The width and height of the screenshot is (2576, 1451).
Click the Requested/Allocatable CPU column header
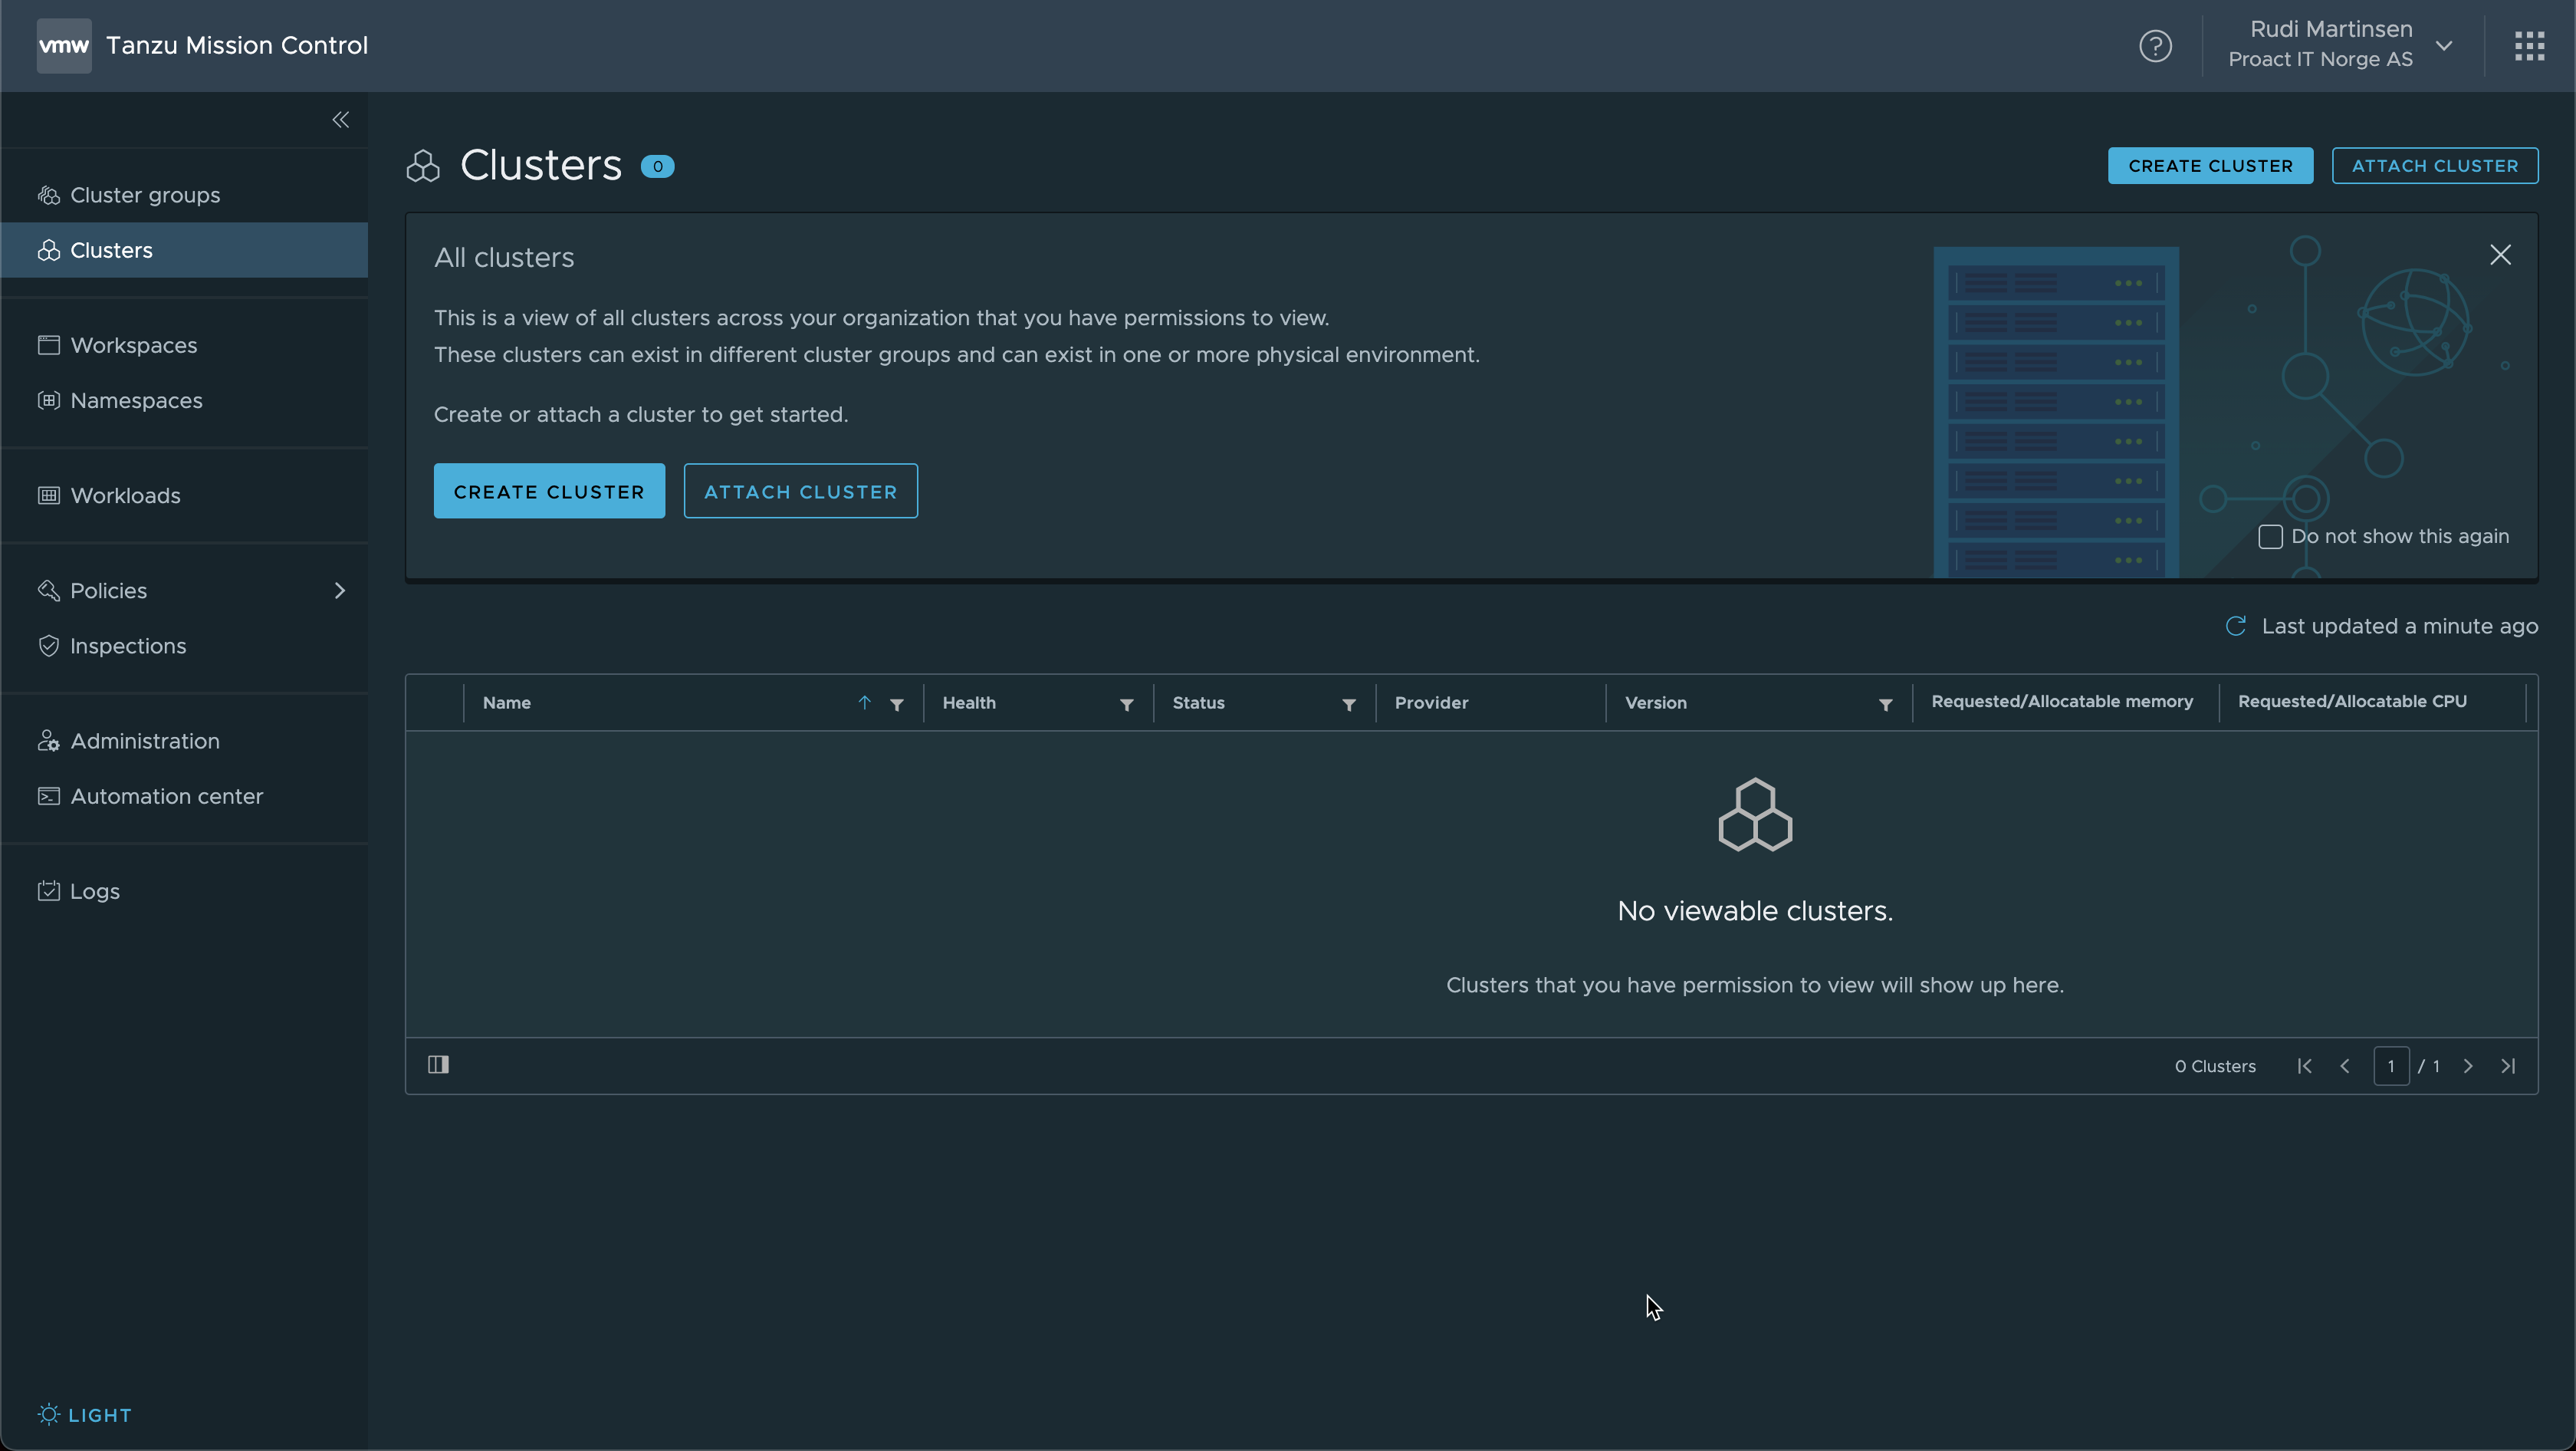2352,702
